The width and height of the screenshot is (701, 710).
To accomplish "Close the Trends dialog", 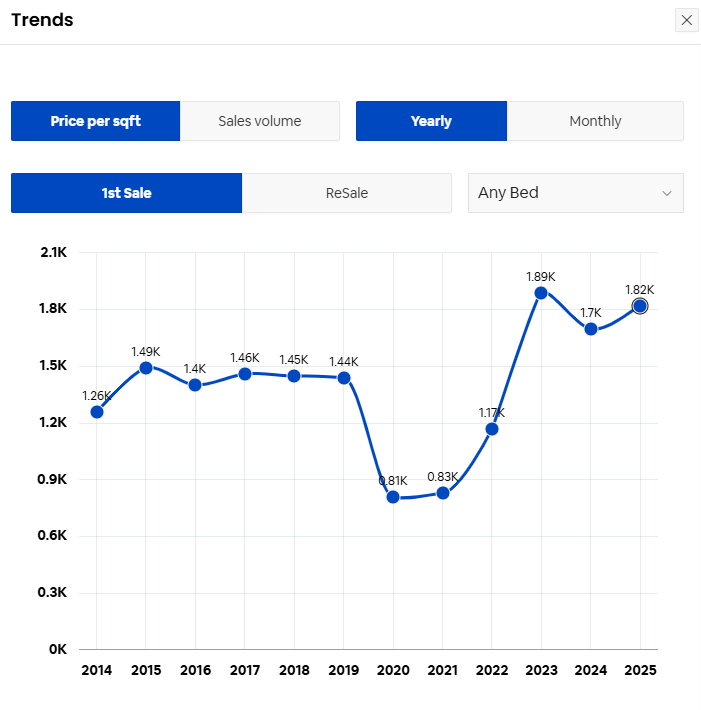I will click(686, 20).
